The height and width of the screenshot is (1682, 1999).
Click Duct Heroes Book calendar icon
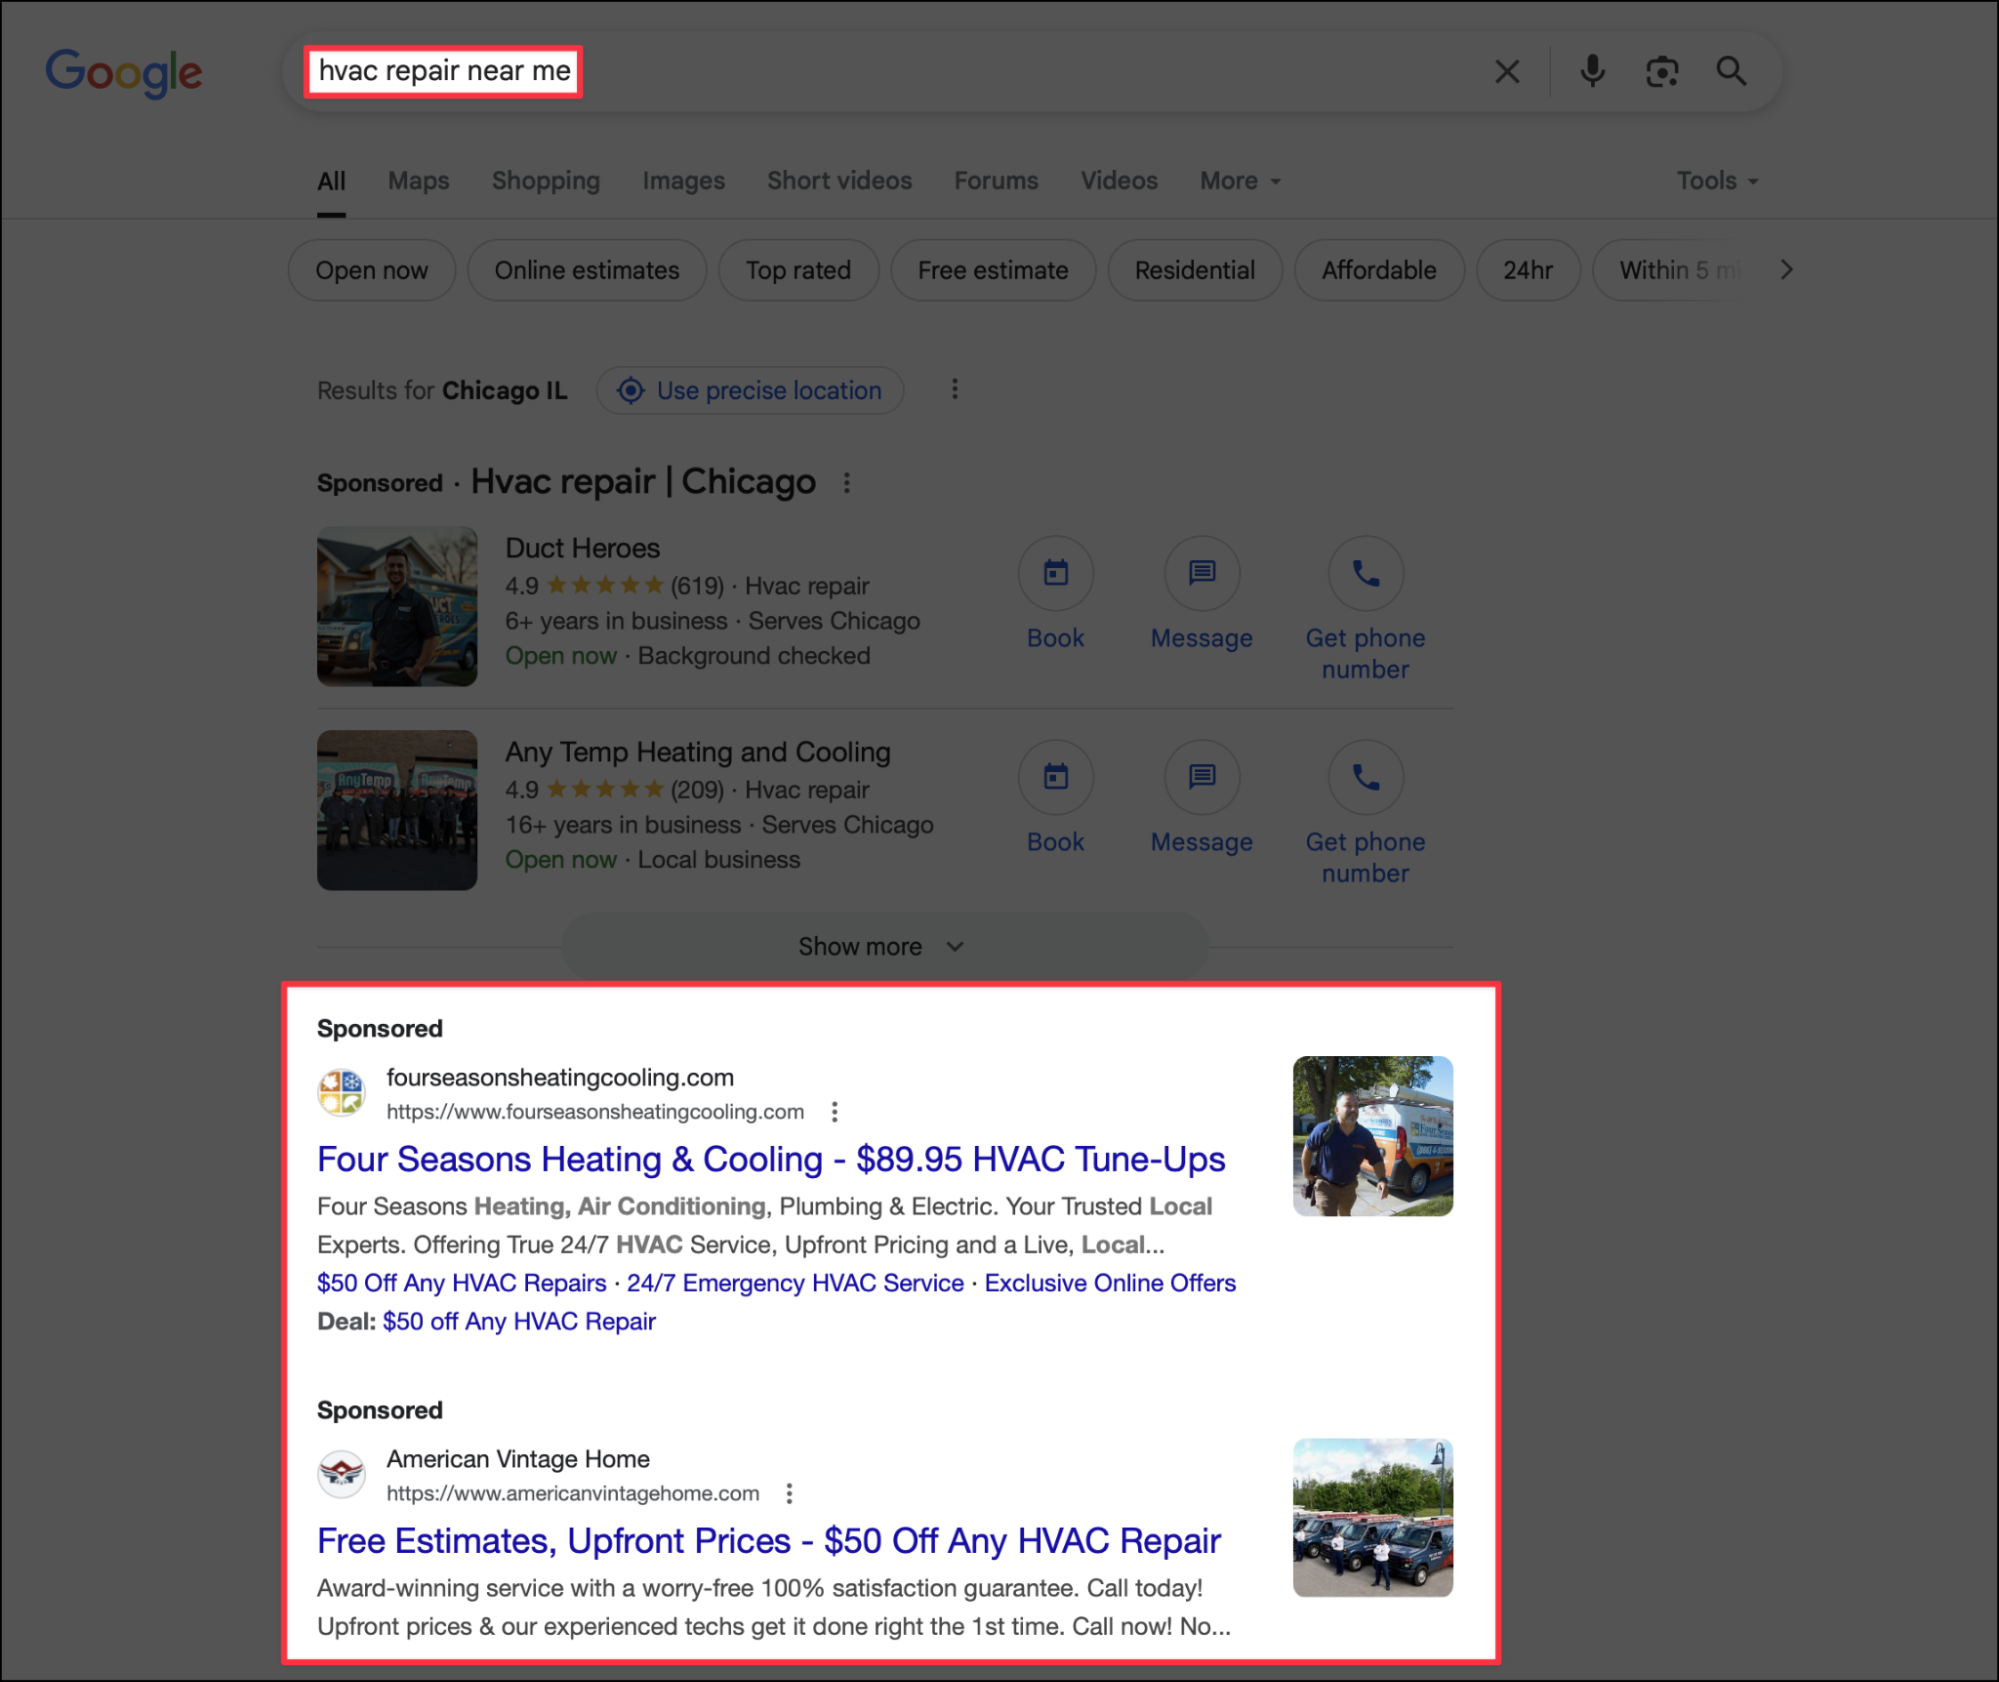click(1055, 574)
